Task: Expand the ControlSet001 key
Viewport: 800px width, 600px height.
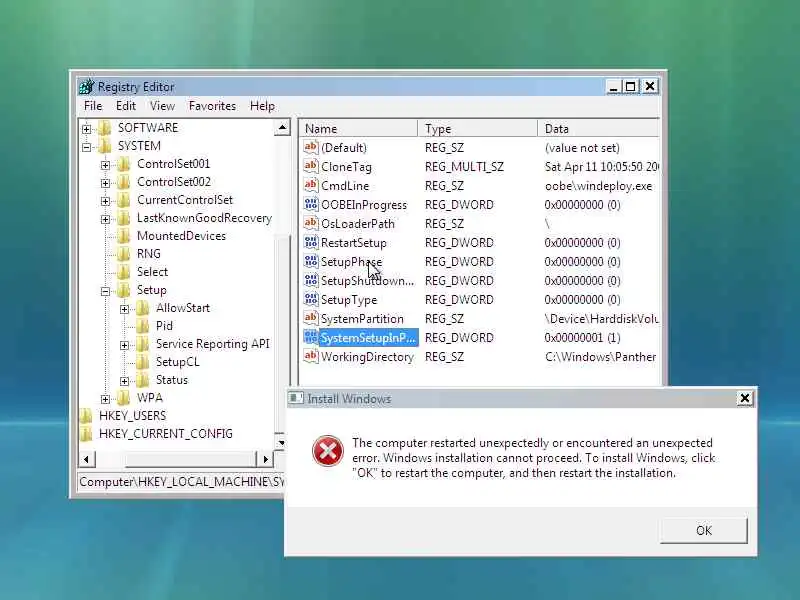Action: coord(106,165)
